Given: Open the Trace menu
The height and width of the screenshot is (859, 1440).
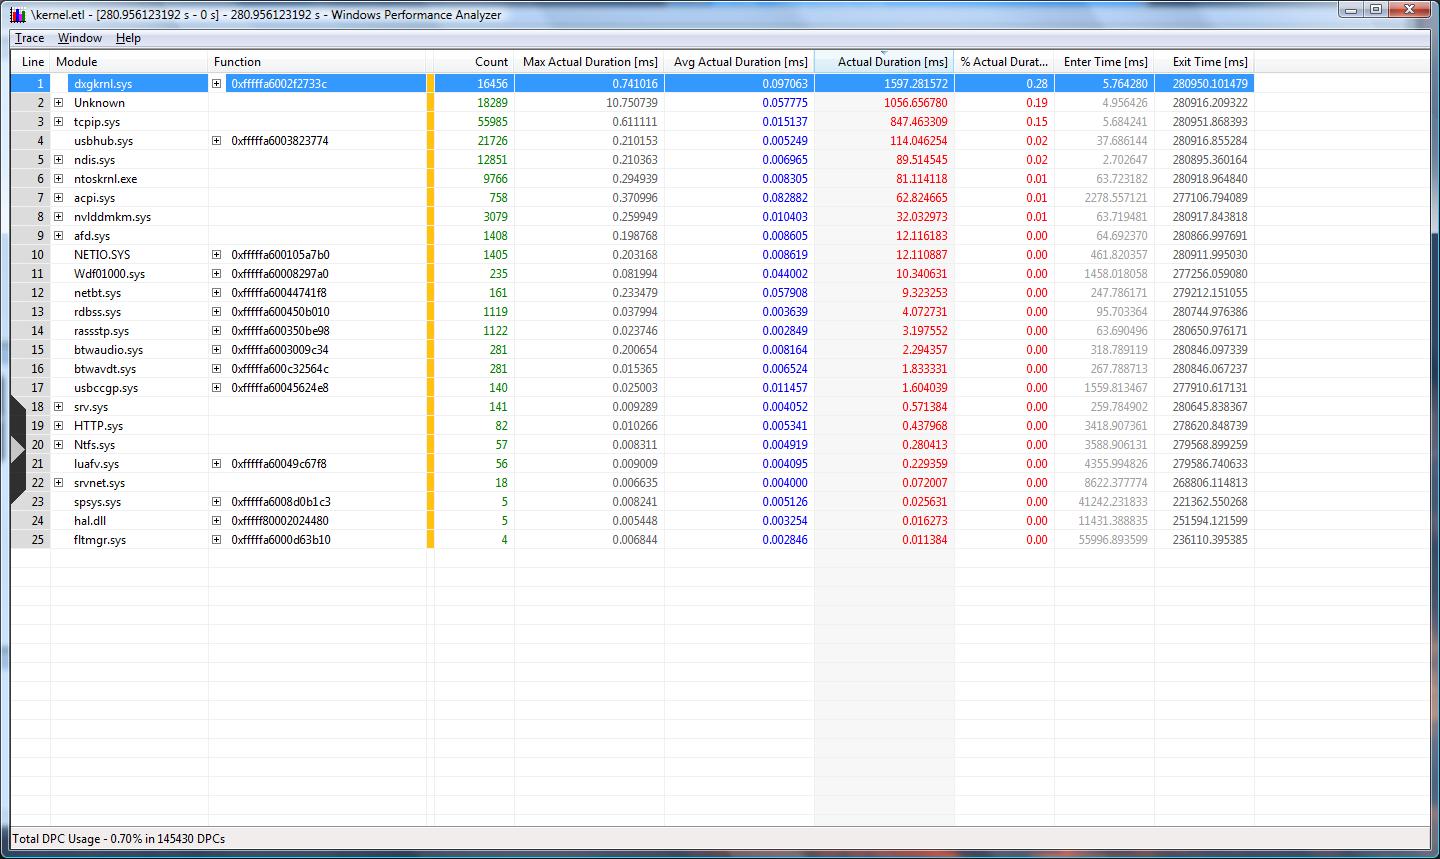Looking at the screenshot, I should click(x=29, y=38).
